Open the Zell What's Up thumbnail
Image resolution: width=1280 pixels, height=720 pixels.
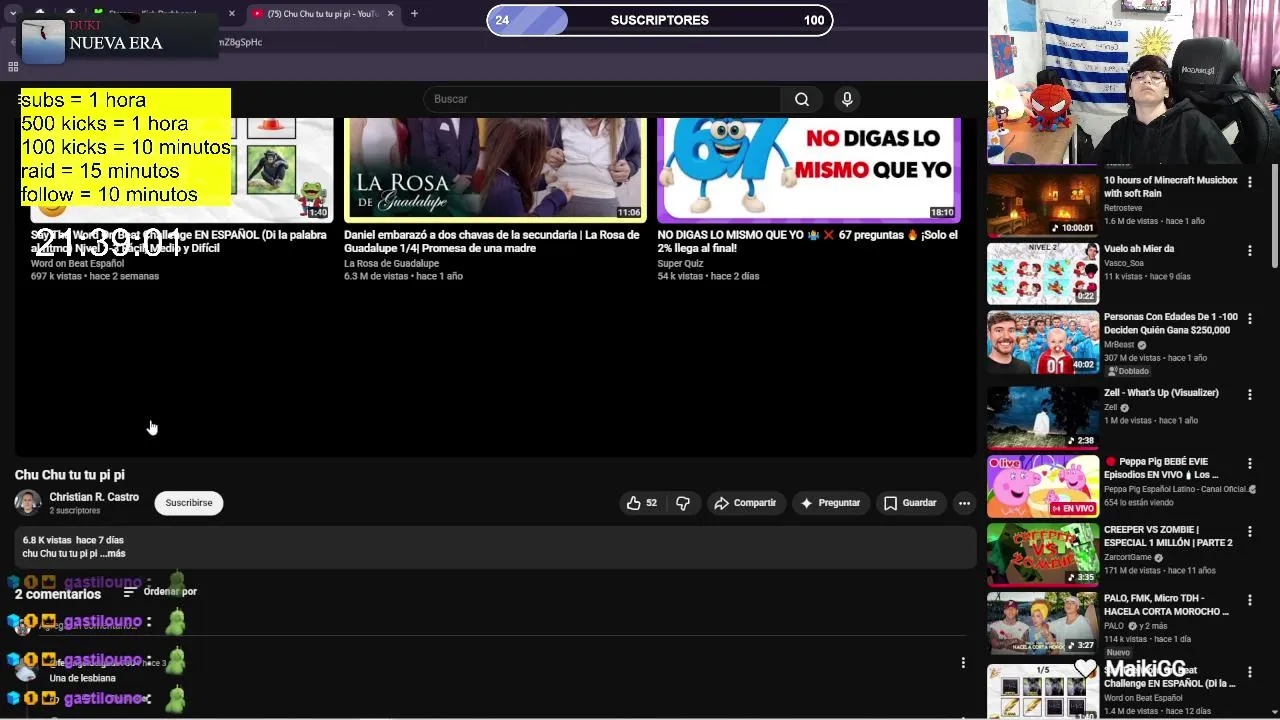(x=1043, y=417)
